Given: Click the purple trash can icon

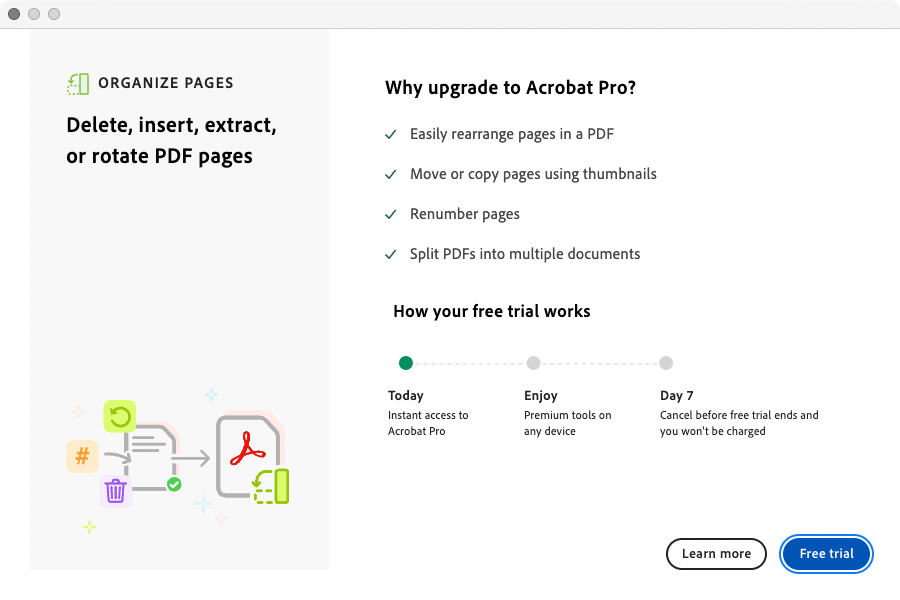Looking at the screenshot, I should (115, 491).
